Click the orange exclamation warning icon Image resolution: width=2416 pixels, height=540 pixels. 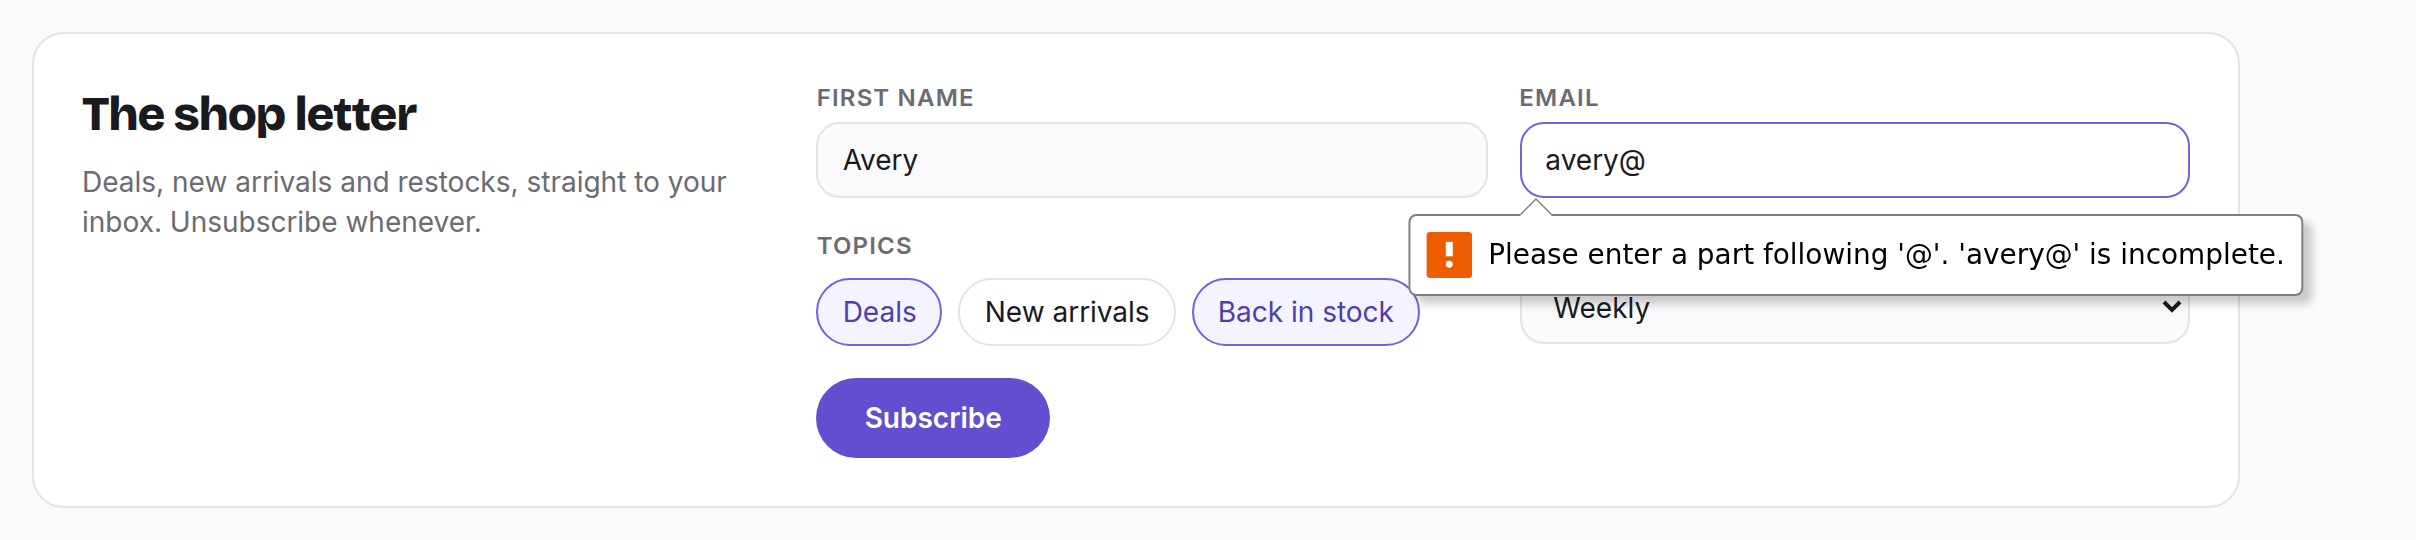pyautogui.click(x=1449, y=254)
